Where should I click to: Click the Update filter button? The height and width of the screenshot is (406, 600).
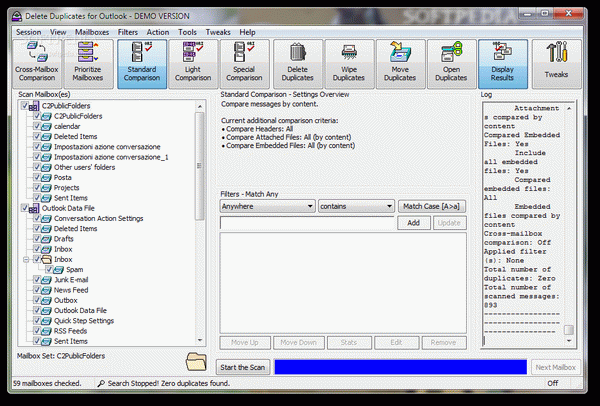449,223
